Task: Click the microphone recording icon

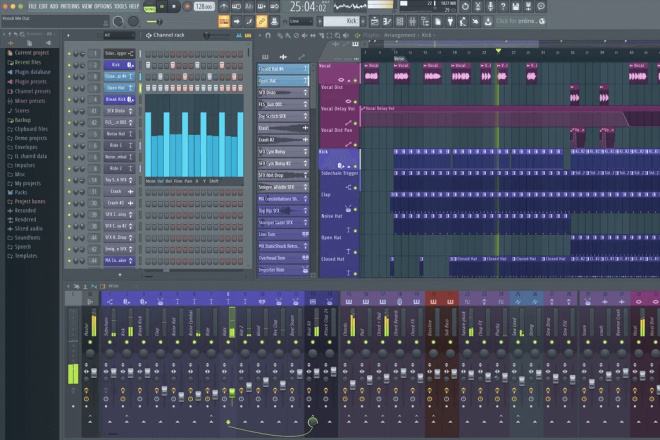Action: pos(490,6)
